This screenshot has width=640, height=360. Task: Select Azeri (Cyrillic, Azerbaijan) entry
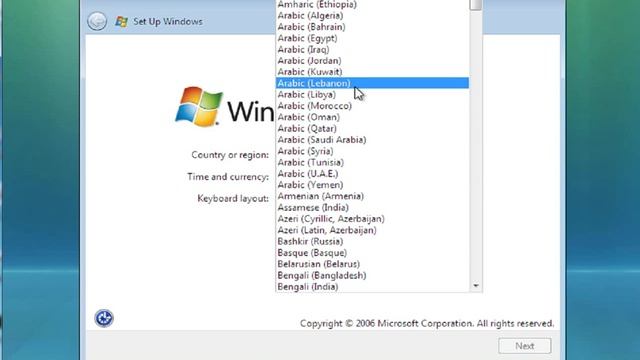[x=372, y=219]
